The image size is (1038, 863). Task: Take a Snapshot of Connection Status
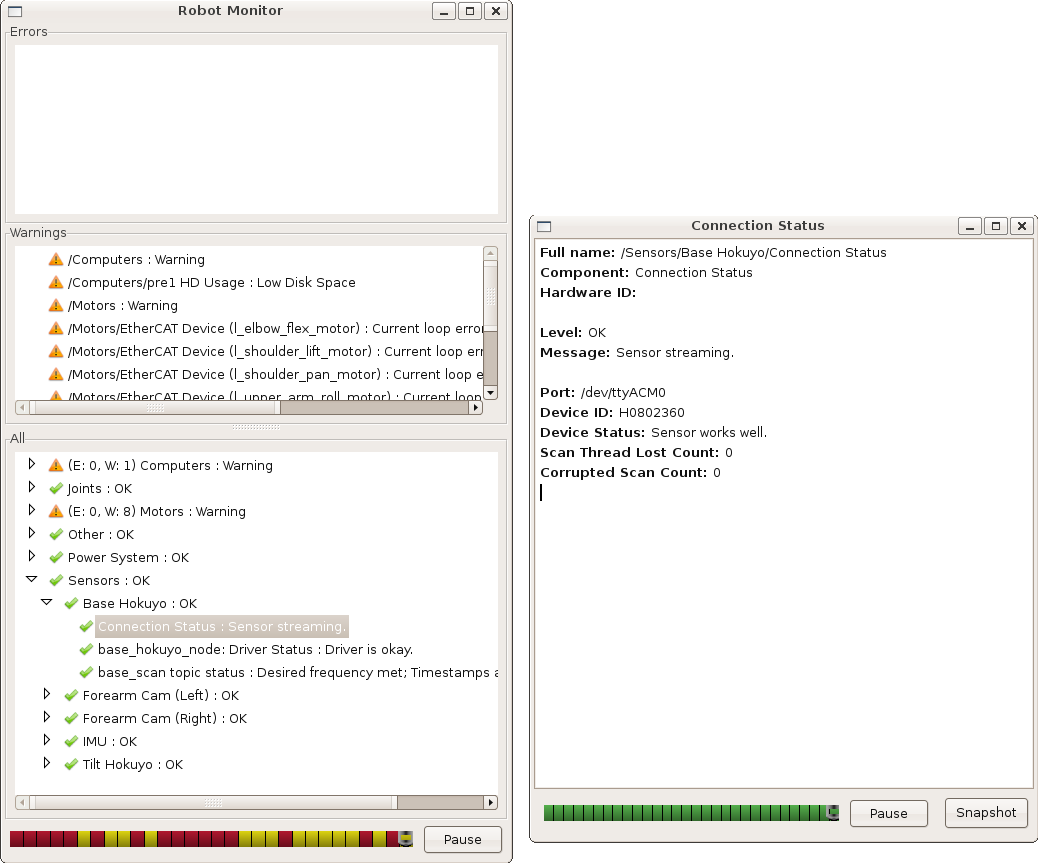coord(985,813)
